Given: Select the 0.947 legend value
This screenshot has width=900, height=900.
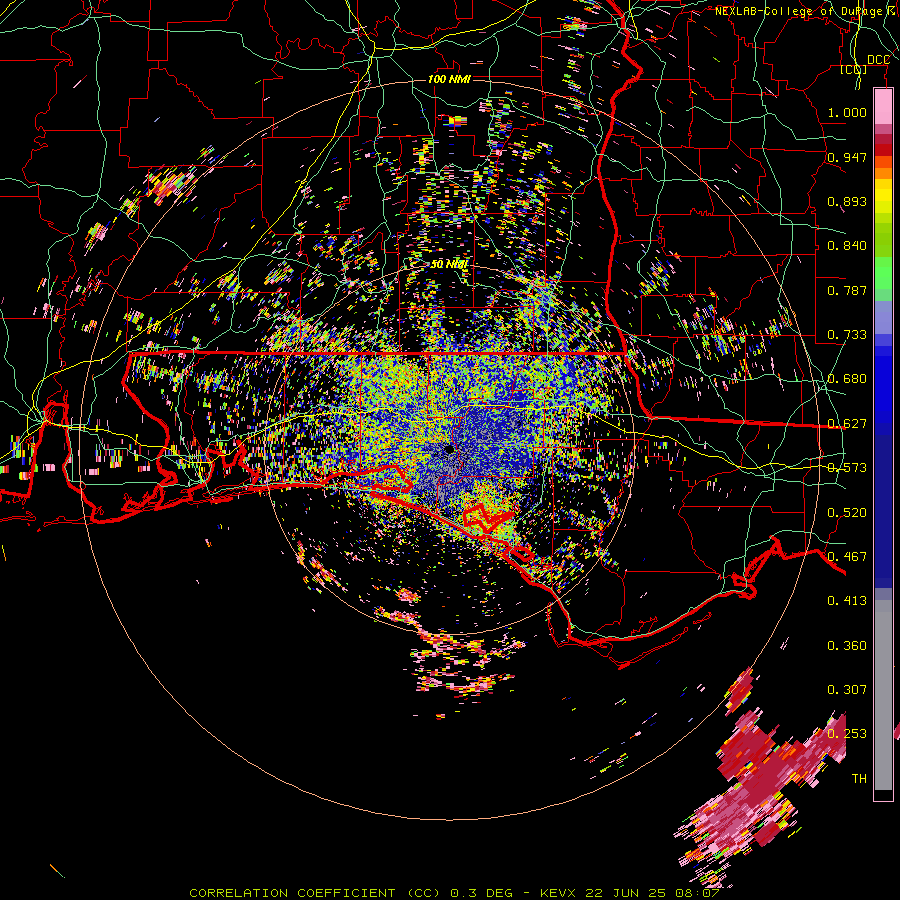Looking at the screenshot, I should click(x=847, y=157).
